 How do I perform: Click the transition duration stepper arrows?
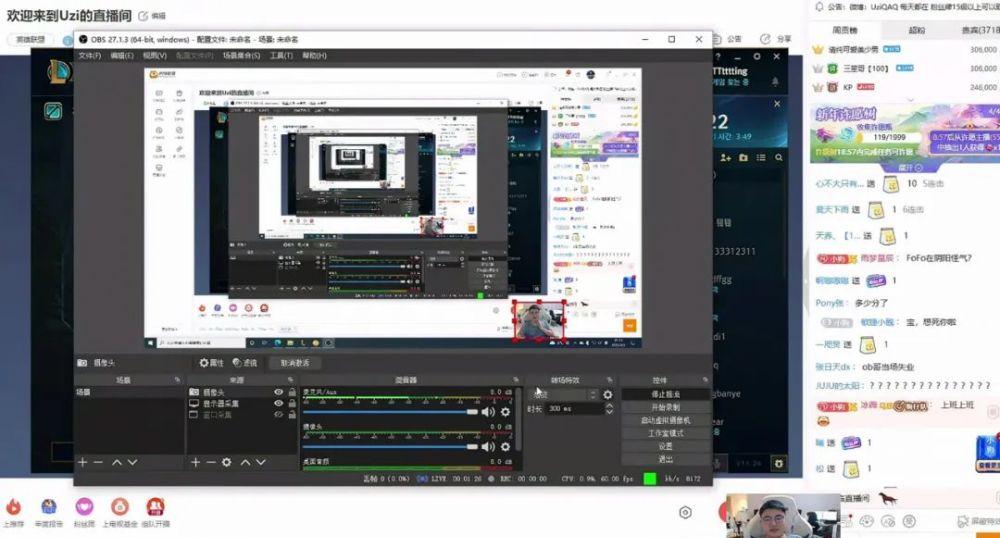coord(609,409)
